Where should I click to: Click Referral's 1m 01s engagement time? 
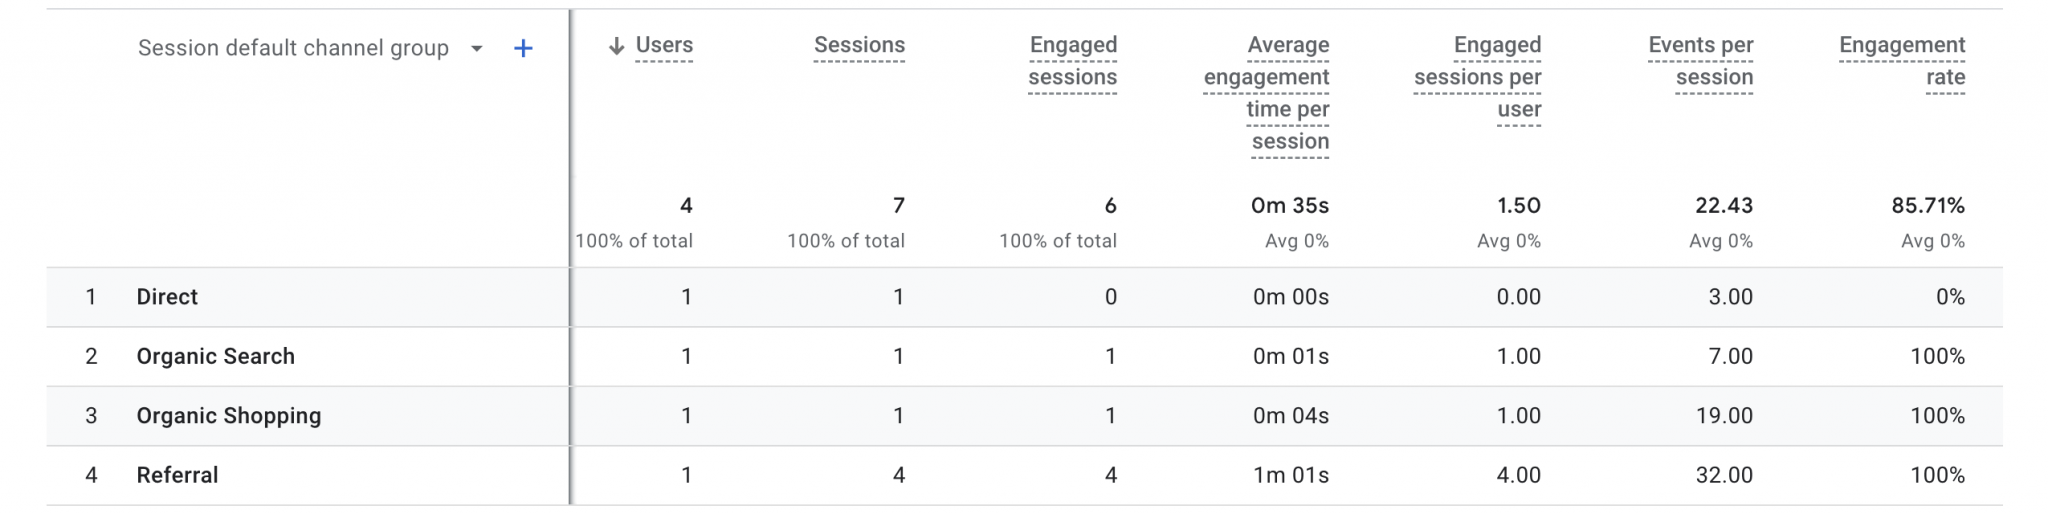tap(1291, 475)
